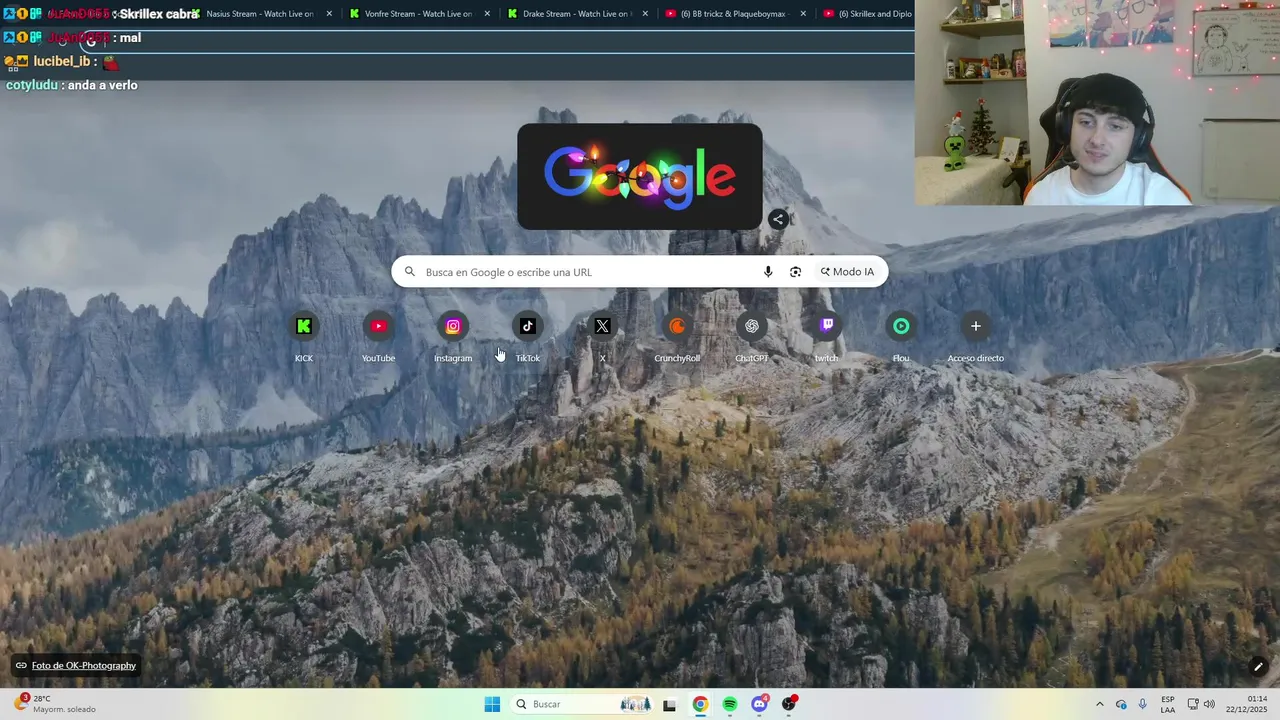Open the ESP LAA language switcher

point(1168,704)
